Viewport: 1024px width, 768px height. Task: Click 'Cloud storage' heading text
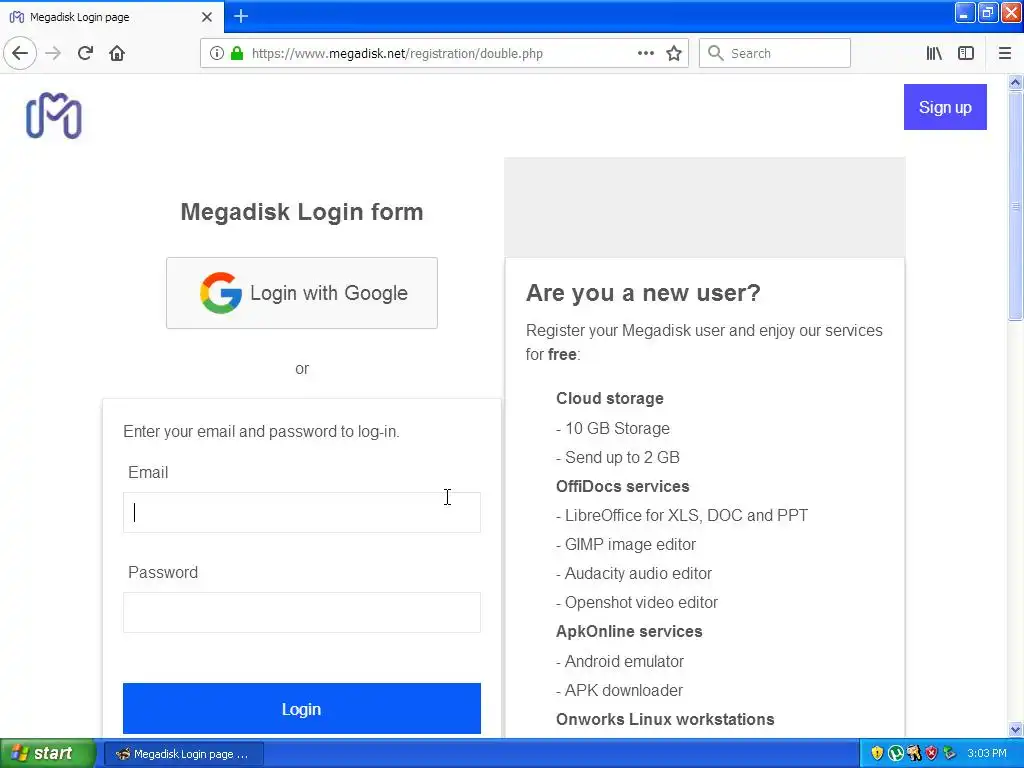[610, 398]
